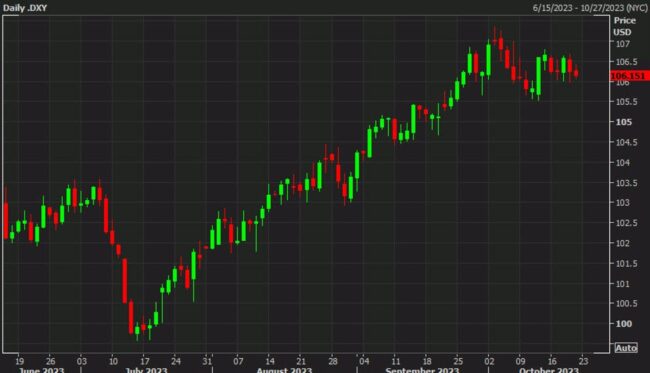Click the 23 October date axis label
Image resolution: width=650 pixels, height=373 pixels.
click(583, 361)
